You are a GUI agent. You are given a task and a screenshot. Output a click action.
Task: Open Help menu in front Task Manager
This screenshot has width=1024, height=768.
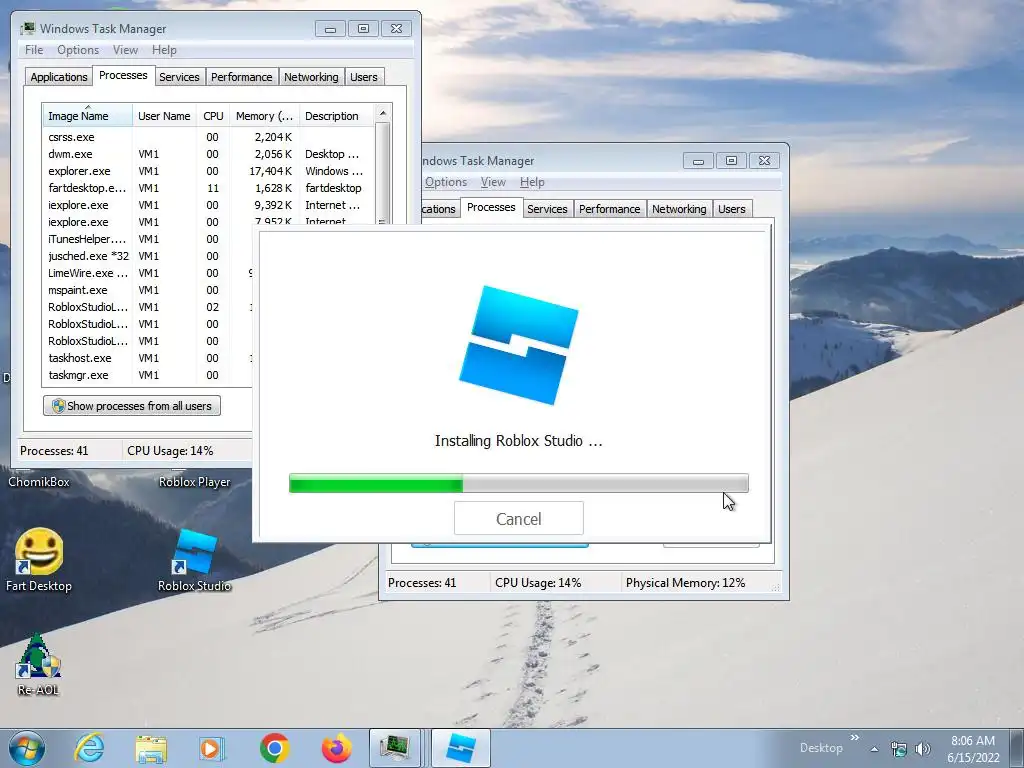point(165,50)
